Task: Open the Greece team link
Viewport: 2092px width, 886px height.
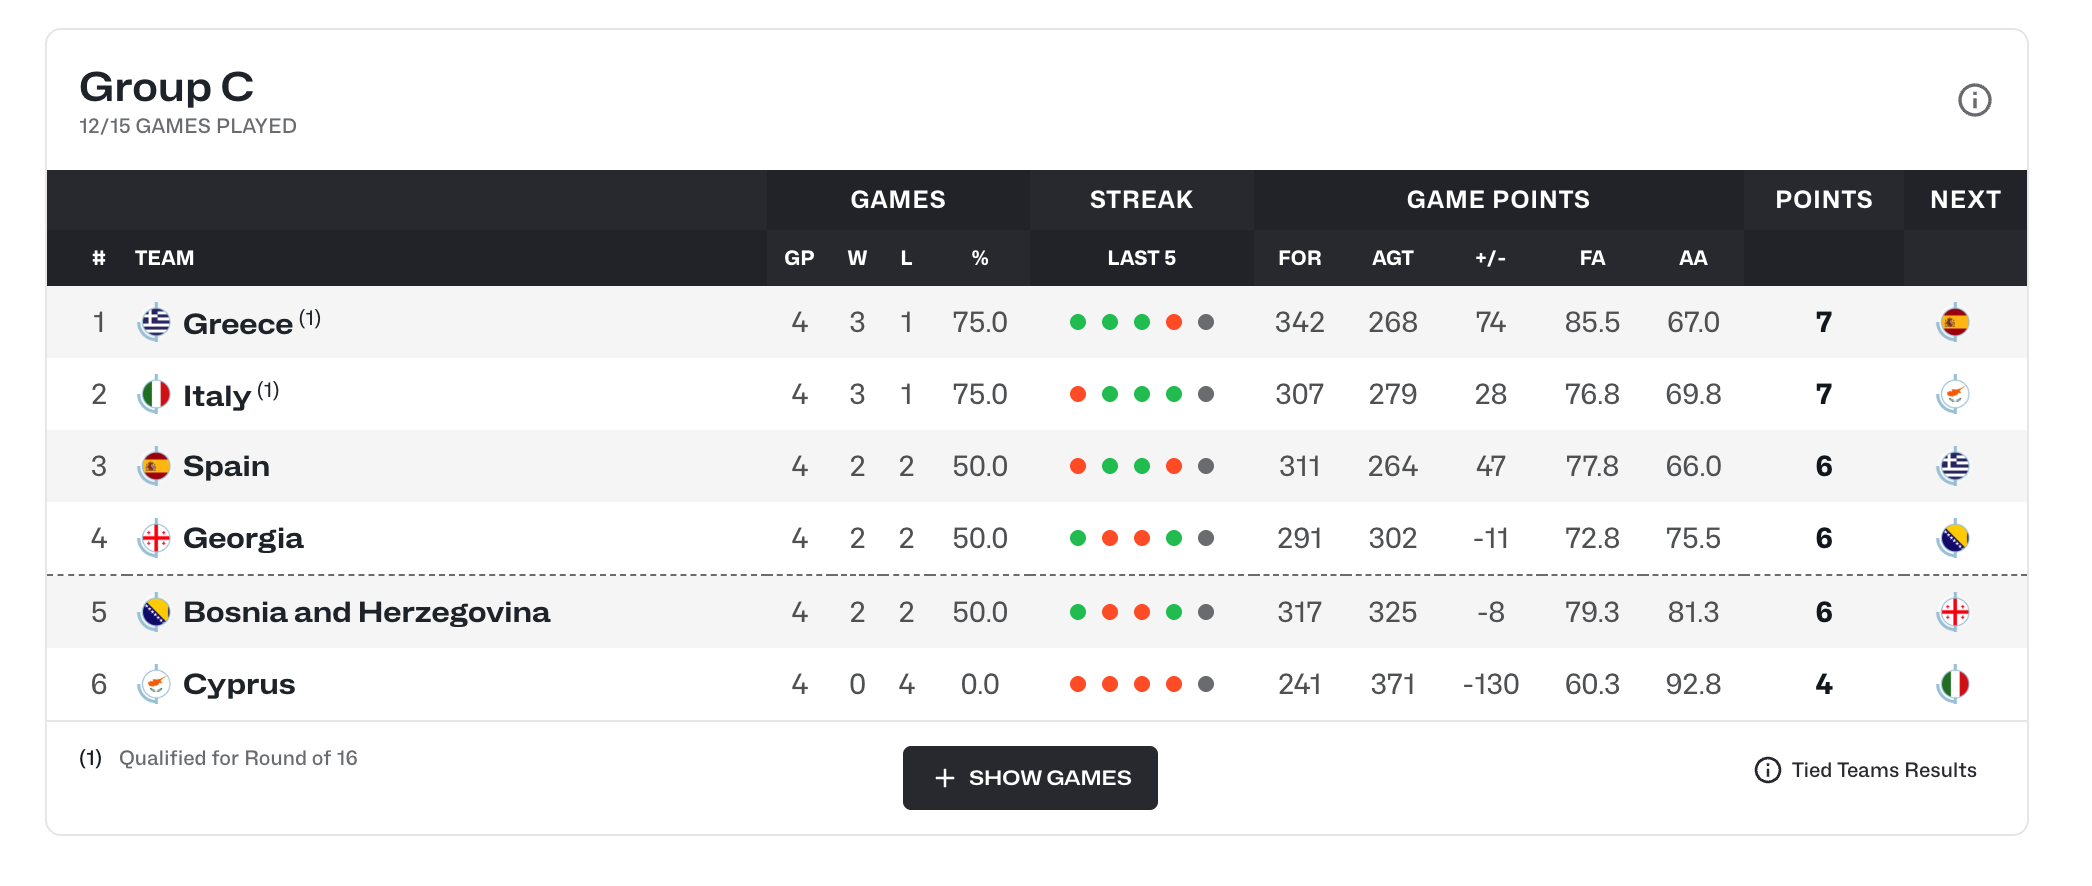Action: coord(238,324)
